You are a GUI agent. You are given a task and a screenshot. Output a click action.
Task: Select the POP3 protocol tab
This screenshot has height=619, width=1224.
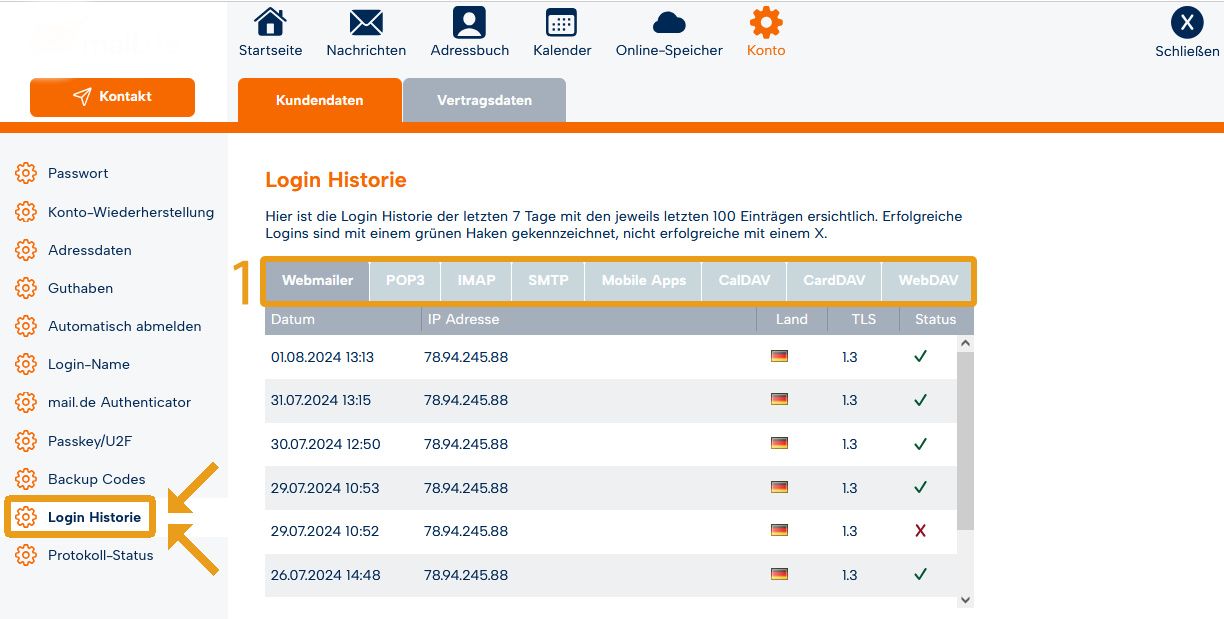click(x=405, y=281)
